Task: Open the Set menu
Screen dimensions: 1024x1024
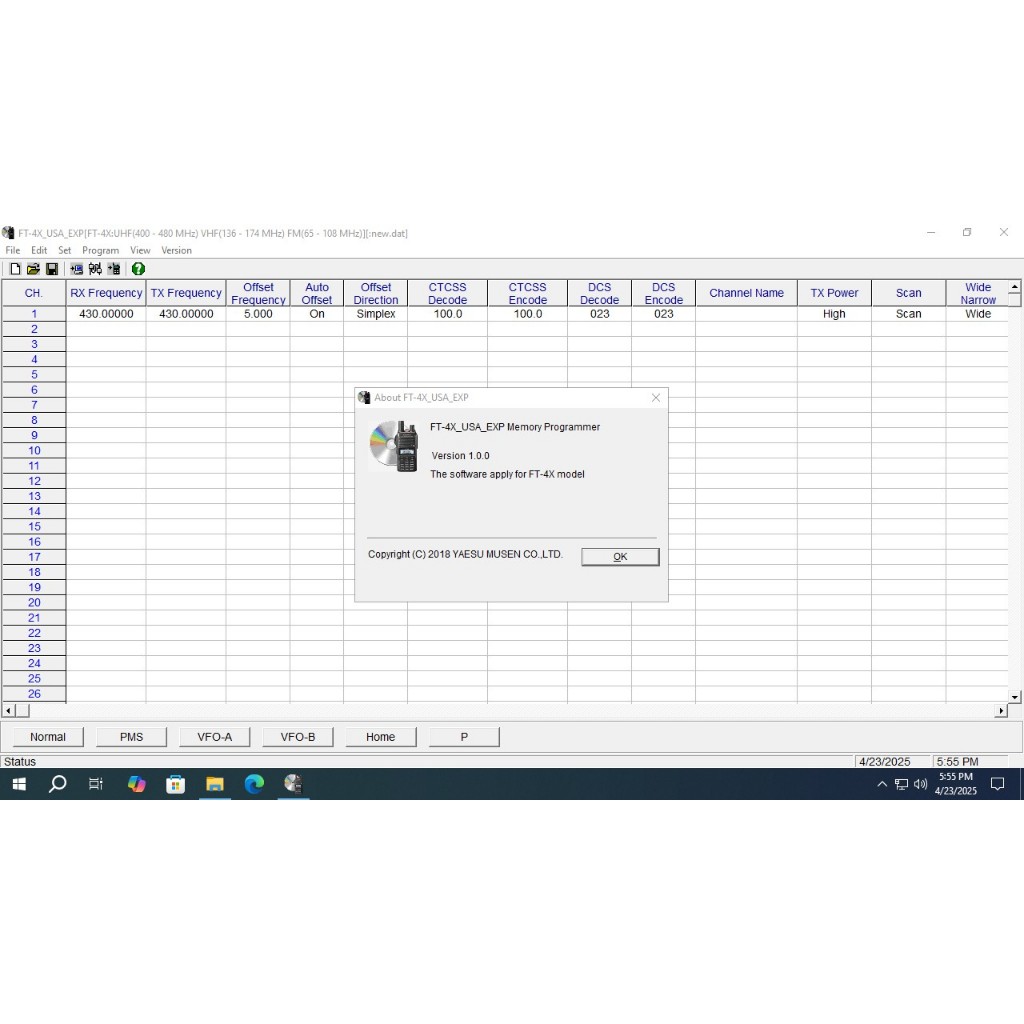Action: point(64,250)
